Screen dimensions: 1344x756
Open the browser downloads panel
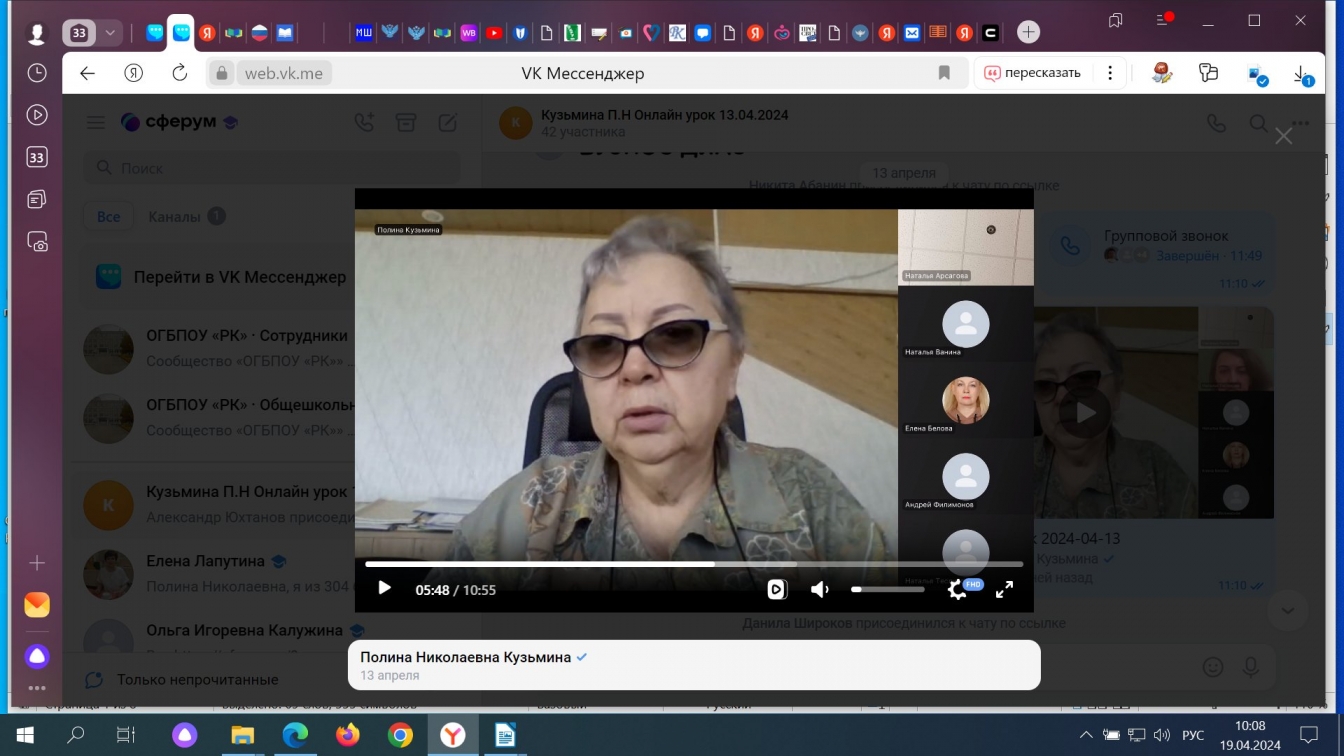[1303, 74]
